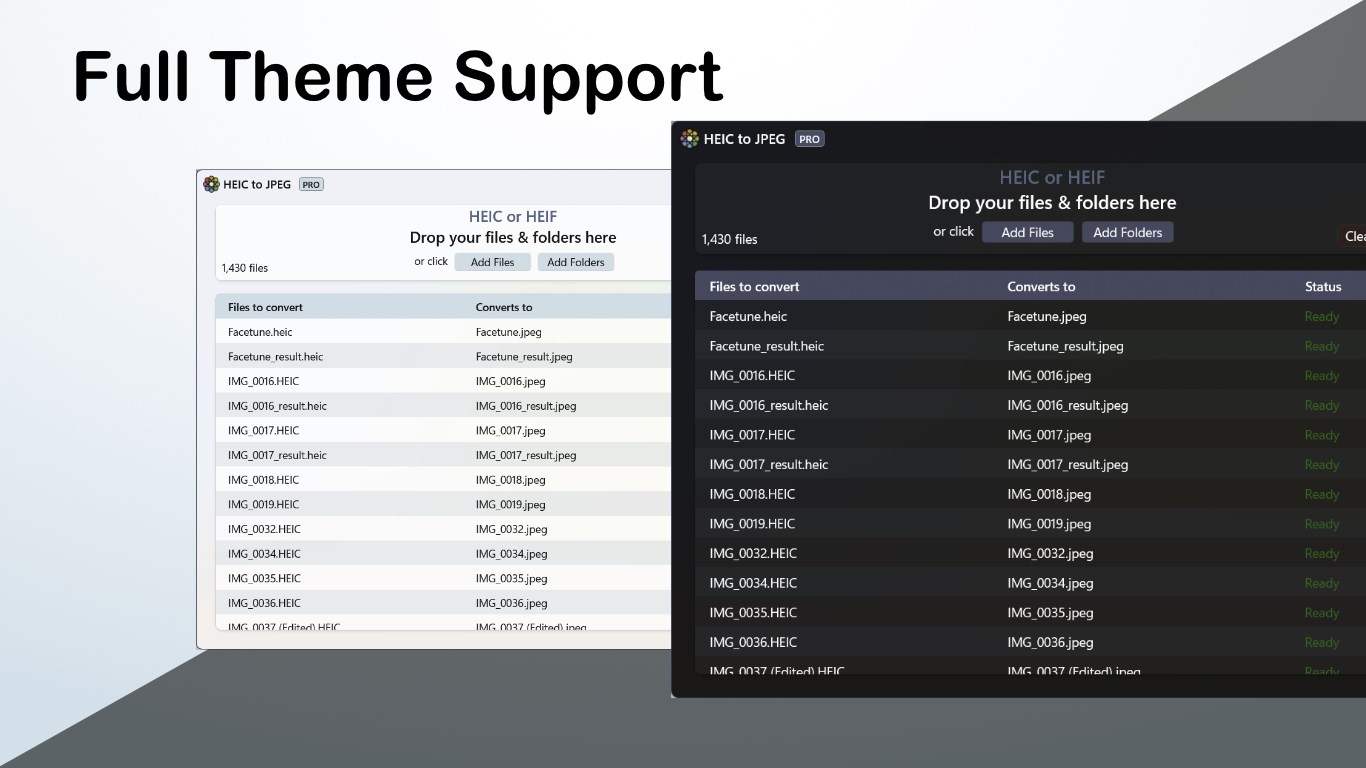
Task: Click IMG_0034.jpeg output in dark window
Action: [x=1050, y=583]
